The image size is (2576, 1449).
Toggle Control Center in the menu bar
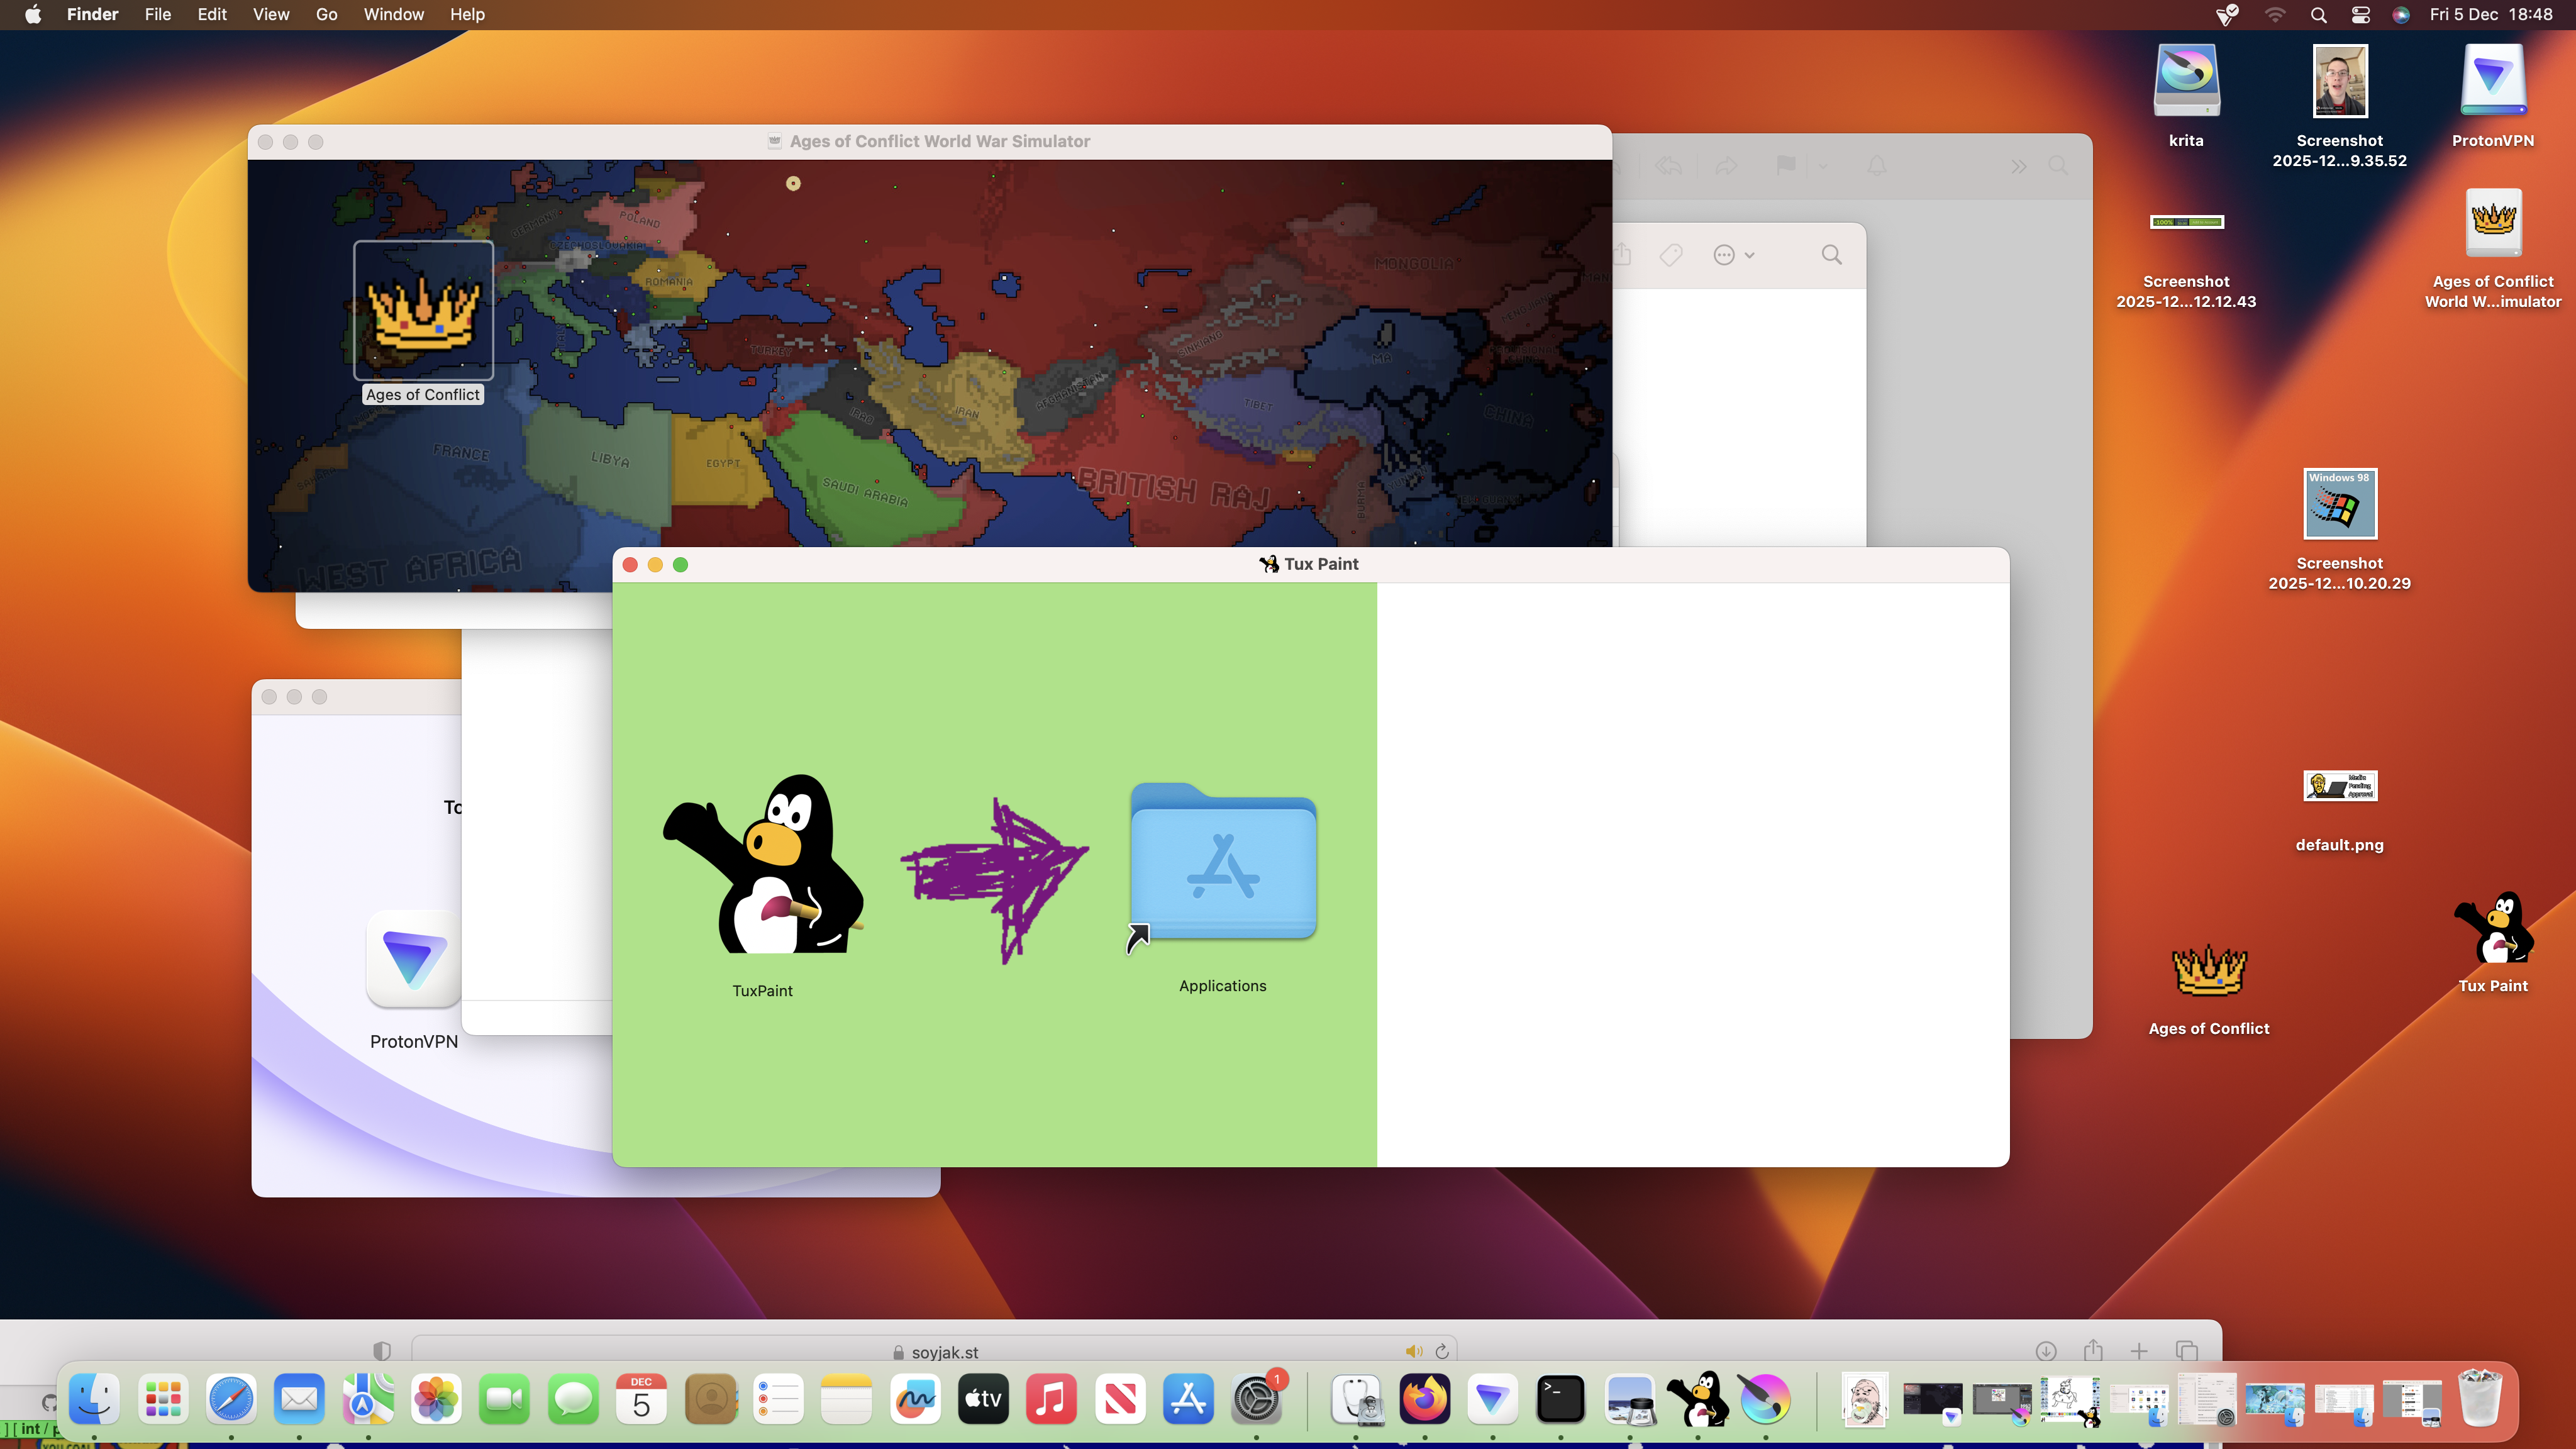pyautogui.click(x=2360, y=14)
